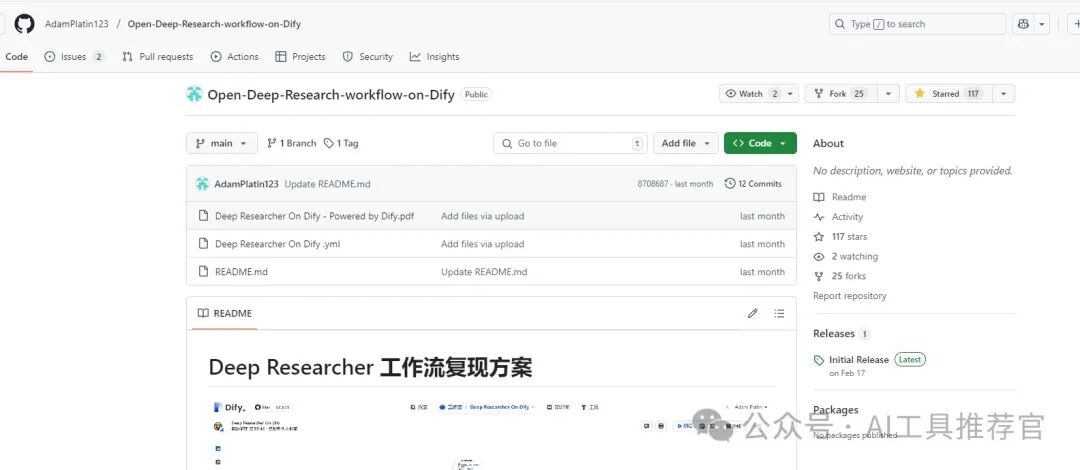The image size is (1080, 470).
Task: Click Report repository link
Action: pyautogui.click(x=850, y=296)
